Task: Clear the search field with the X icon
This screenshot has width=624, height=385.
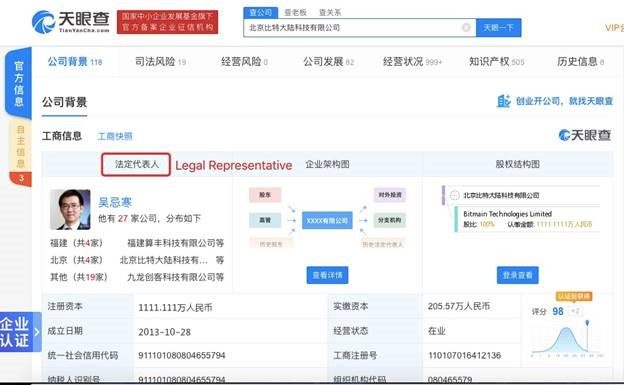Action: 466,27
